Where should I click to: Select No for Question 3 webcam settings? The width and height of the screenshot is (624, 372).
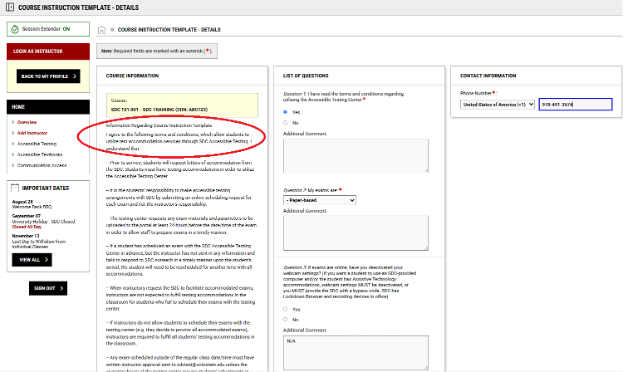click(x=285, y=319)
